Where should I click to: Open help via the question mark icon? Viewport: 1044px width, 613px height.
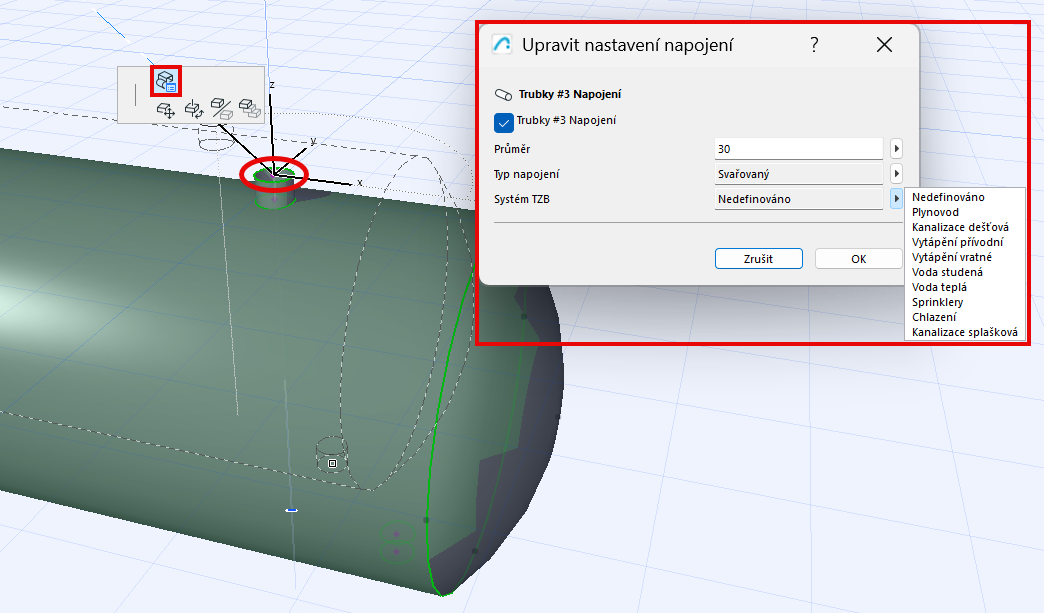[814, 44]
